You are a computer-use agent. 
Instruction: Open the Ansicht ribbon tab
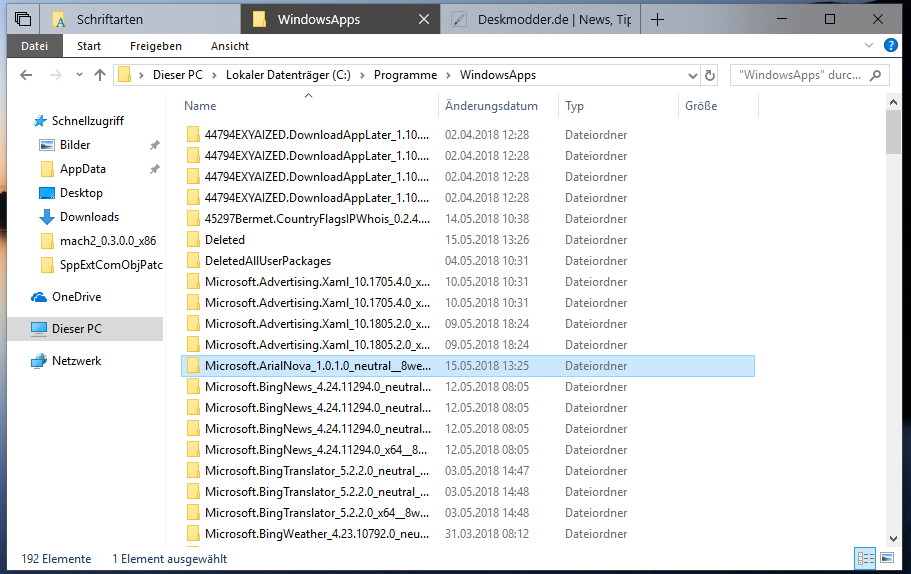point(229,46)
